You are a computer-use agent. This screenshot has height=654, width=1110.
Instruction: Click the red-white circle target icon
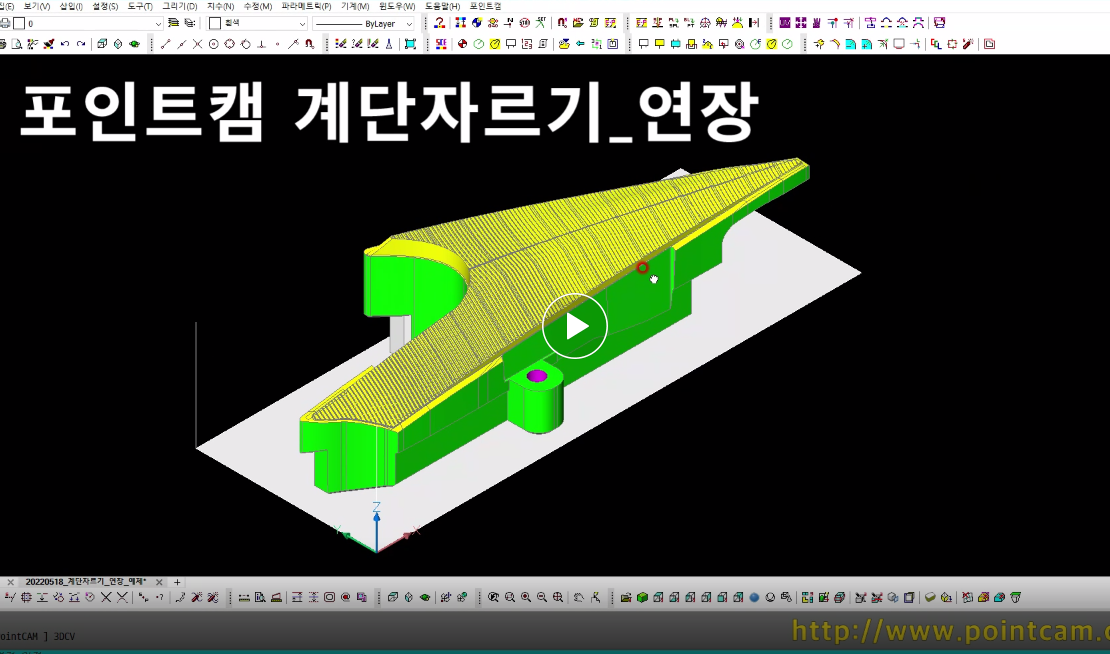[462, 44]
